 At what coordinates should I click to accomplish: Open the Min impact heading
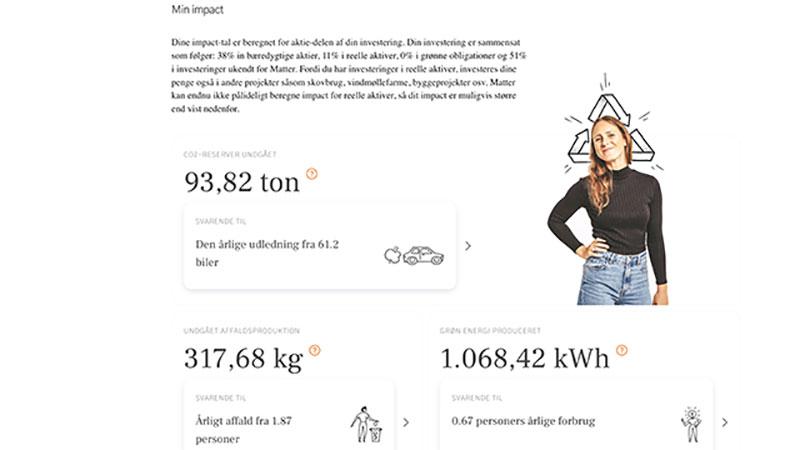click(197, 10)
